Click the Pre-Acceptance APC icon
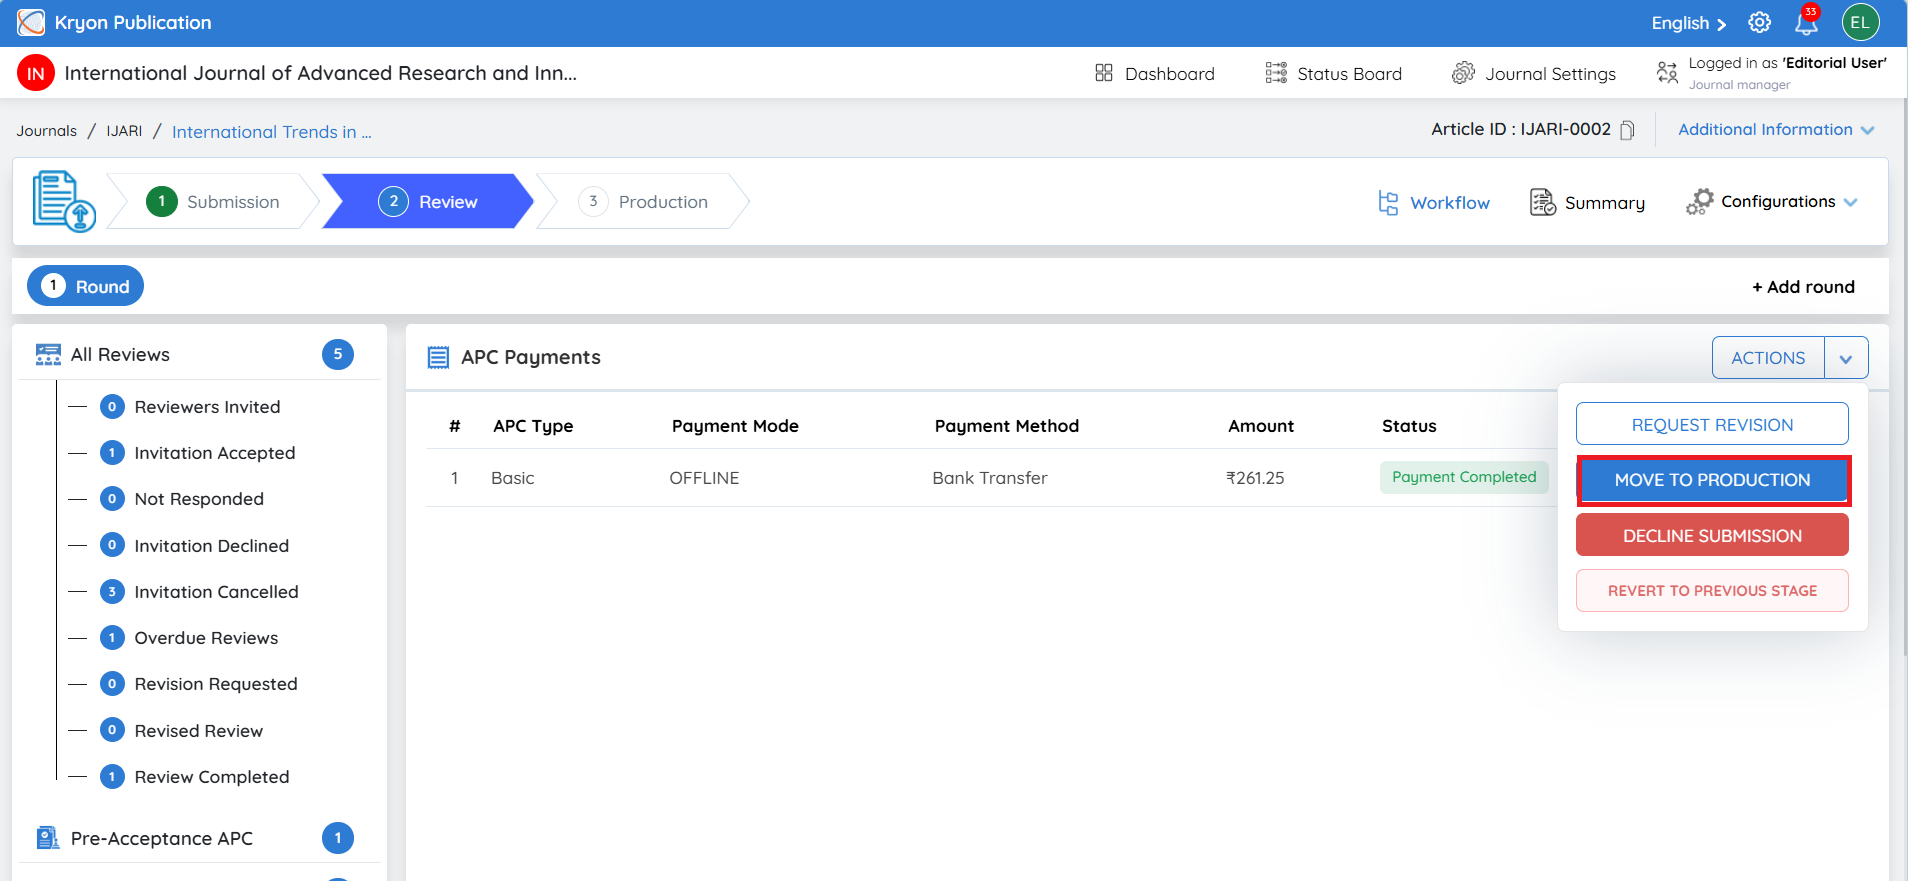This screenshot has width=1908, height=881. (x=48, y=838)
